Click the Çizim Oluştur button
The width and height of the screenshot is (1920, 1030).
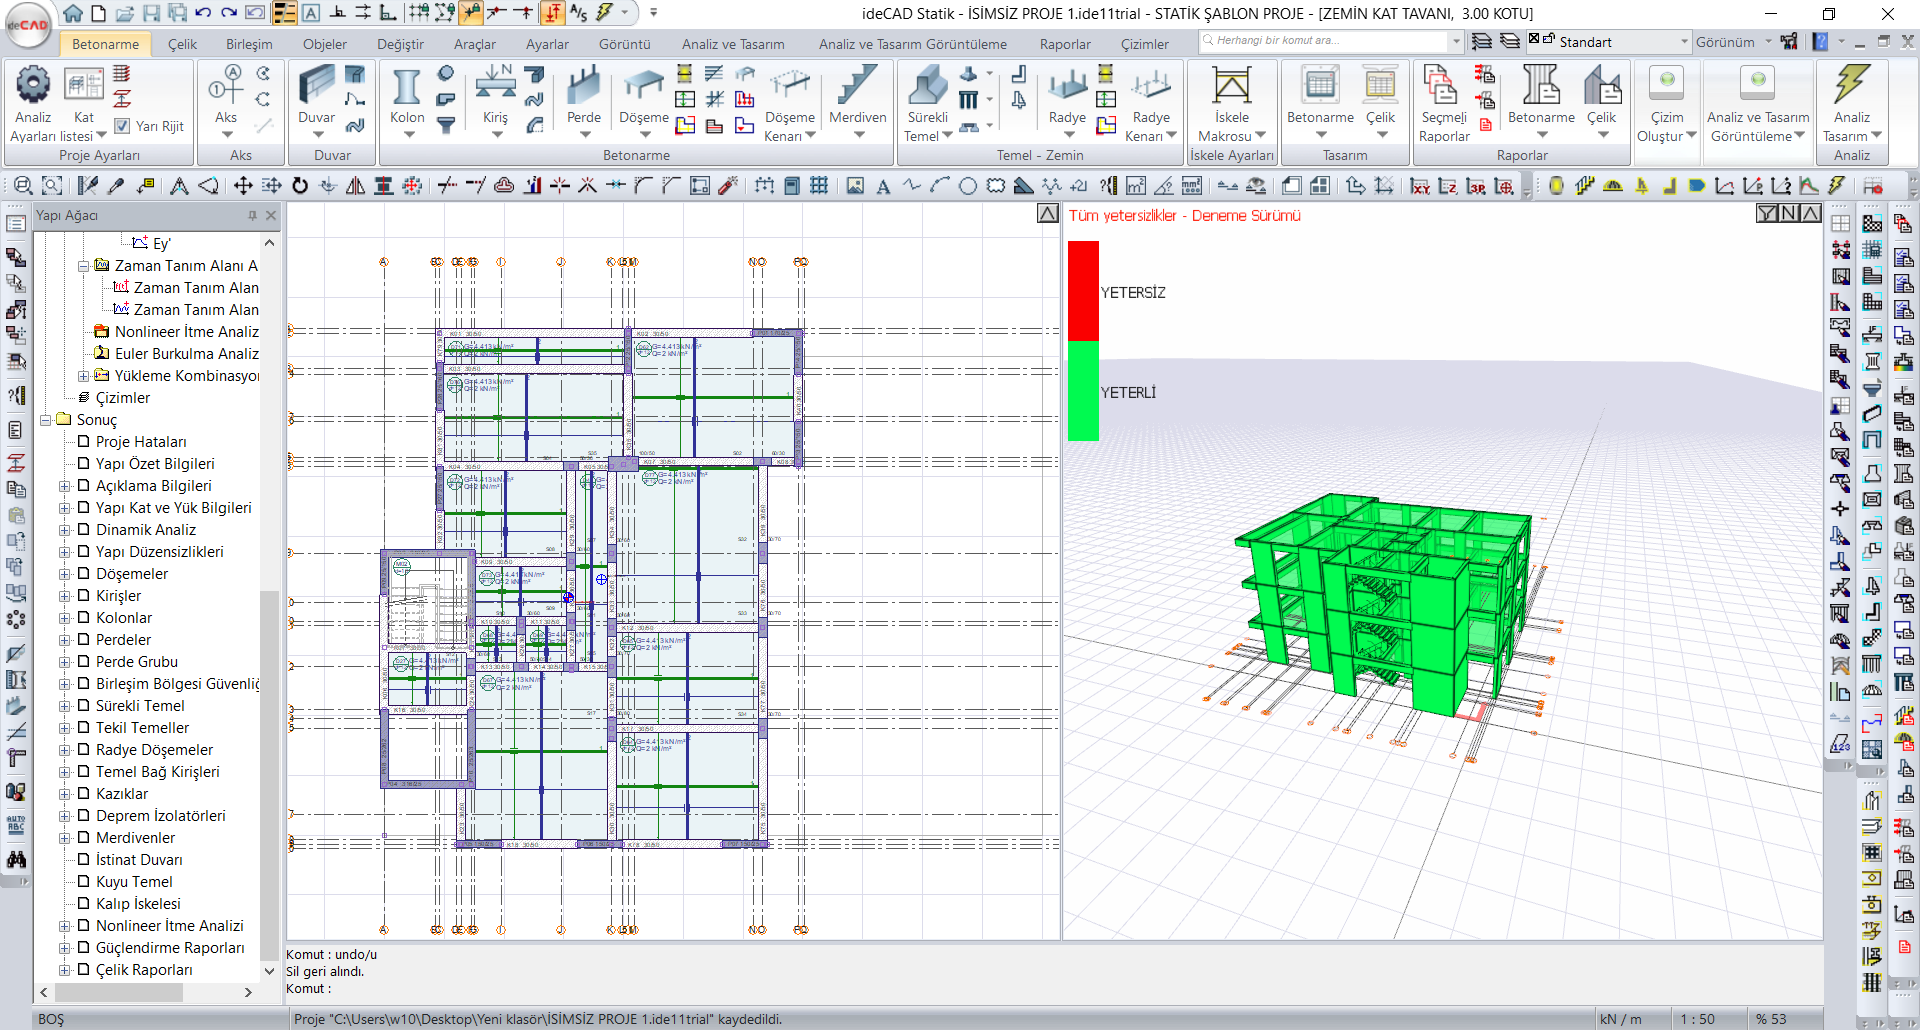tap(1666, 103)
